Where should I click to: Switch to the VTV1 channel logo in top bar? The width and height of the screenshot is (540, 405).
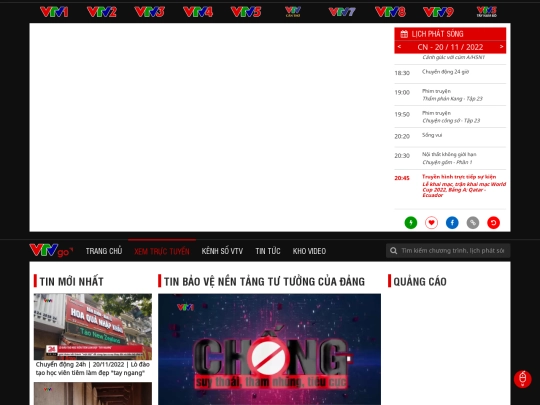pyautogui.click(x=54, y=12)
